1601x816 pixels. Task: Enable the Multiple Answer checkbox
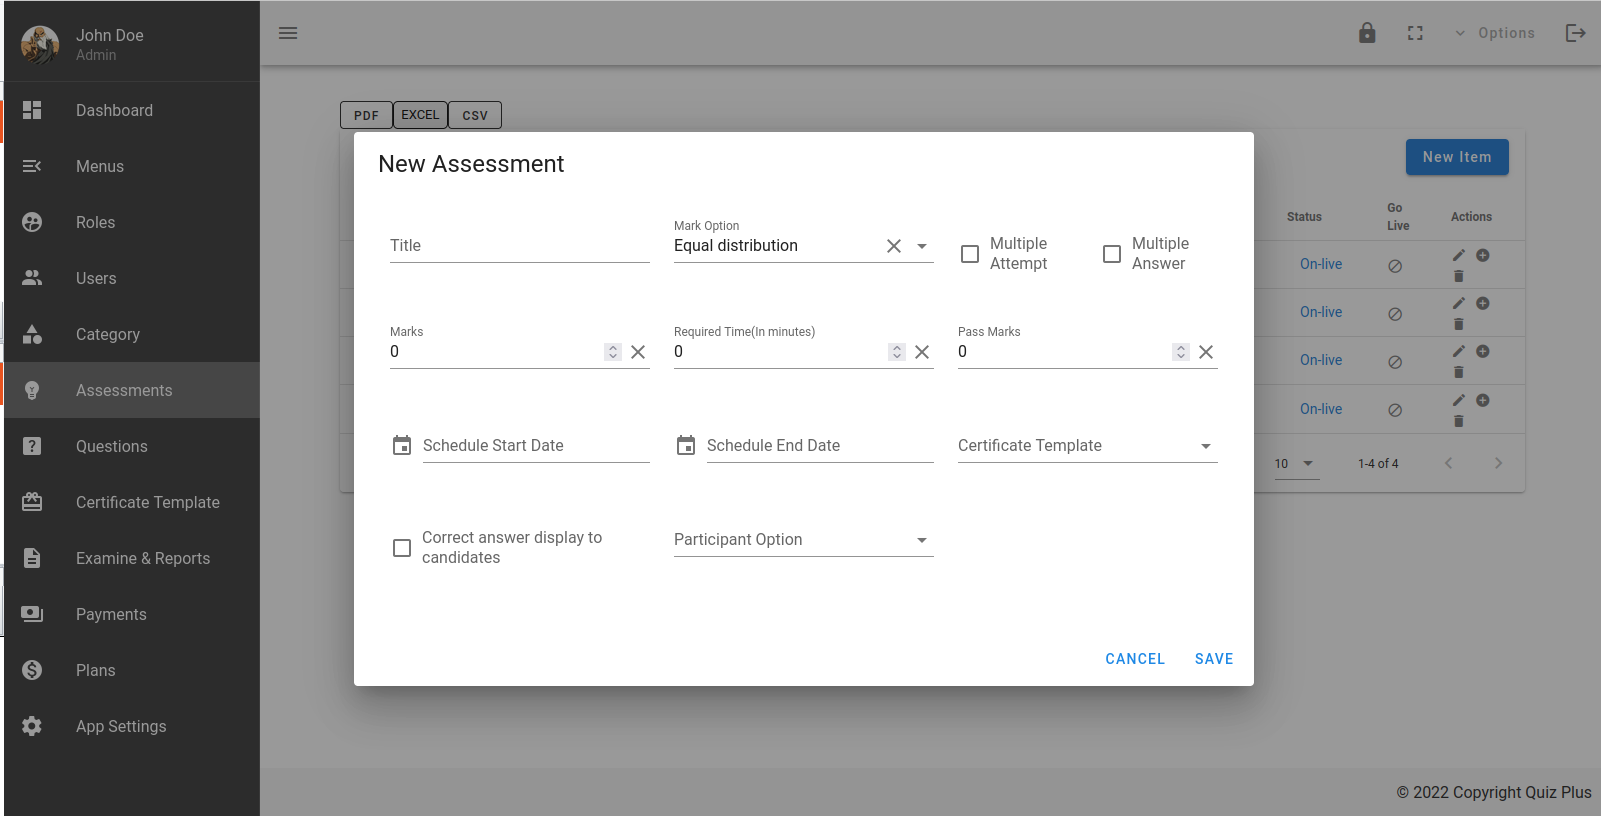tap(1112, 254)
